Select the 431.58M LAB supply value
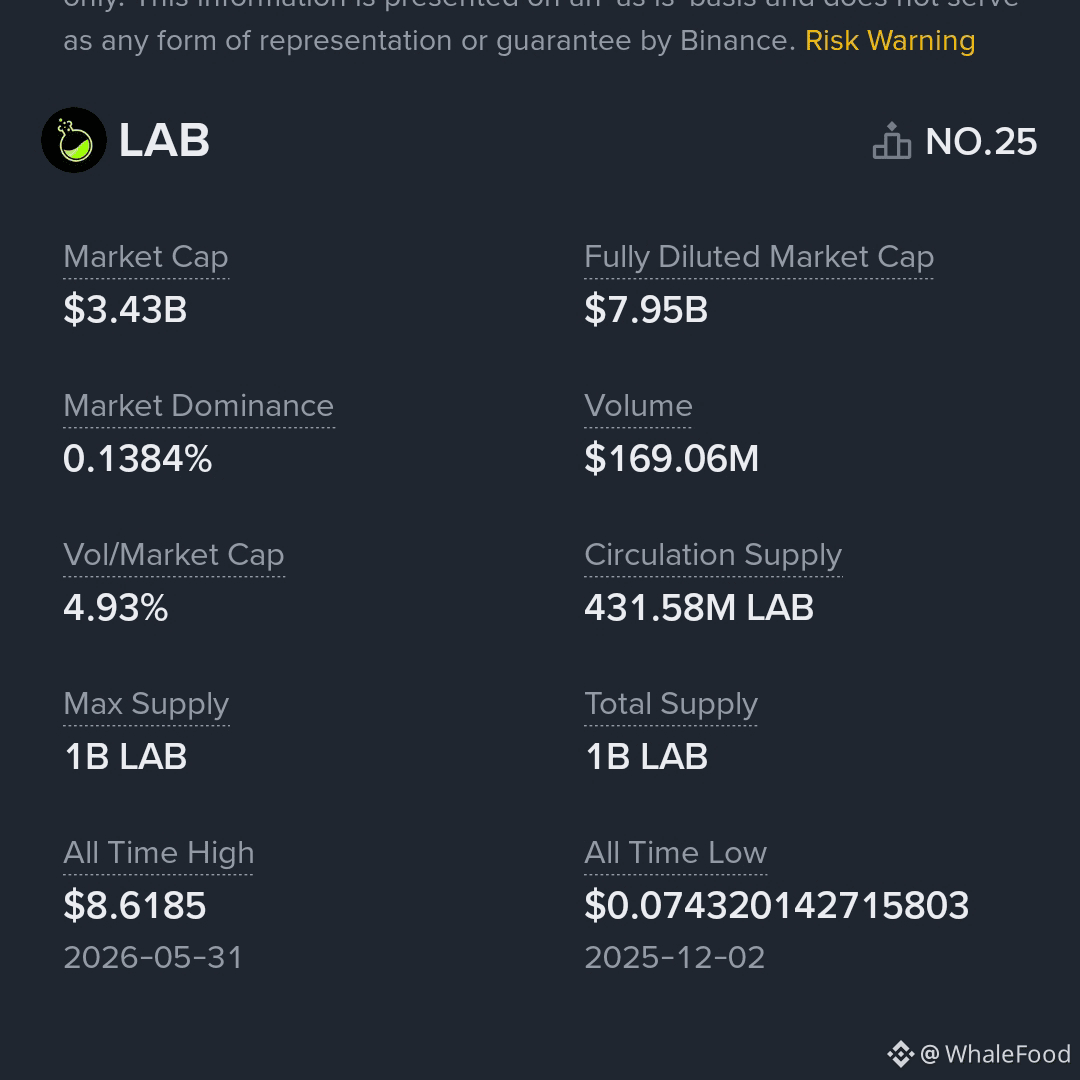 (698, 608)
